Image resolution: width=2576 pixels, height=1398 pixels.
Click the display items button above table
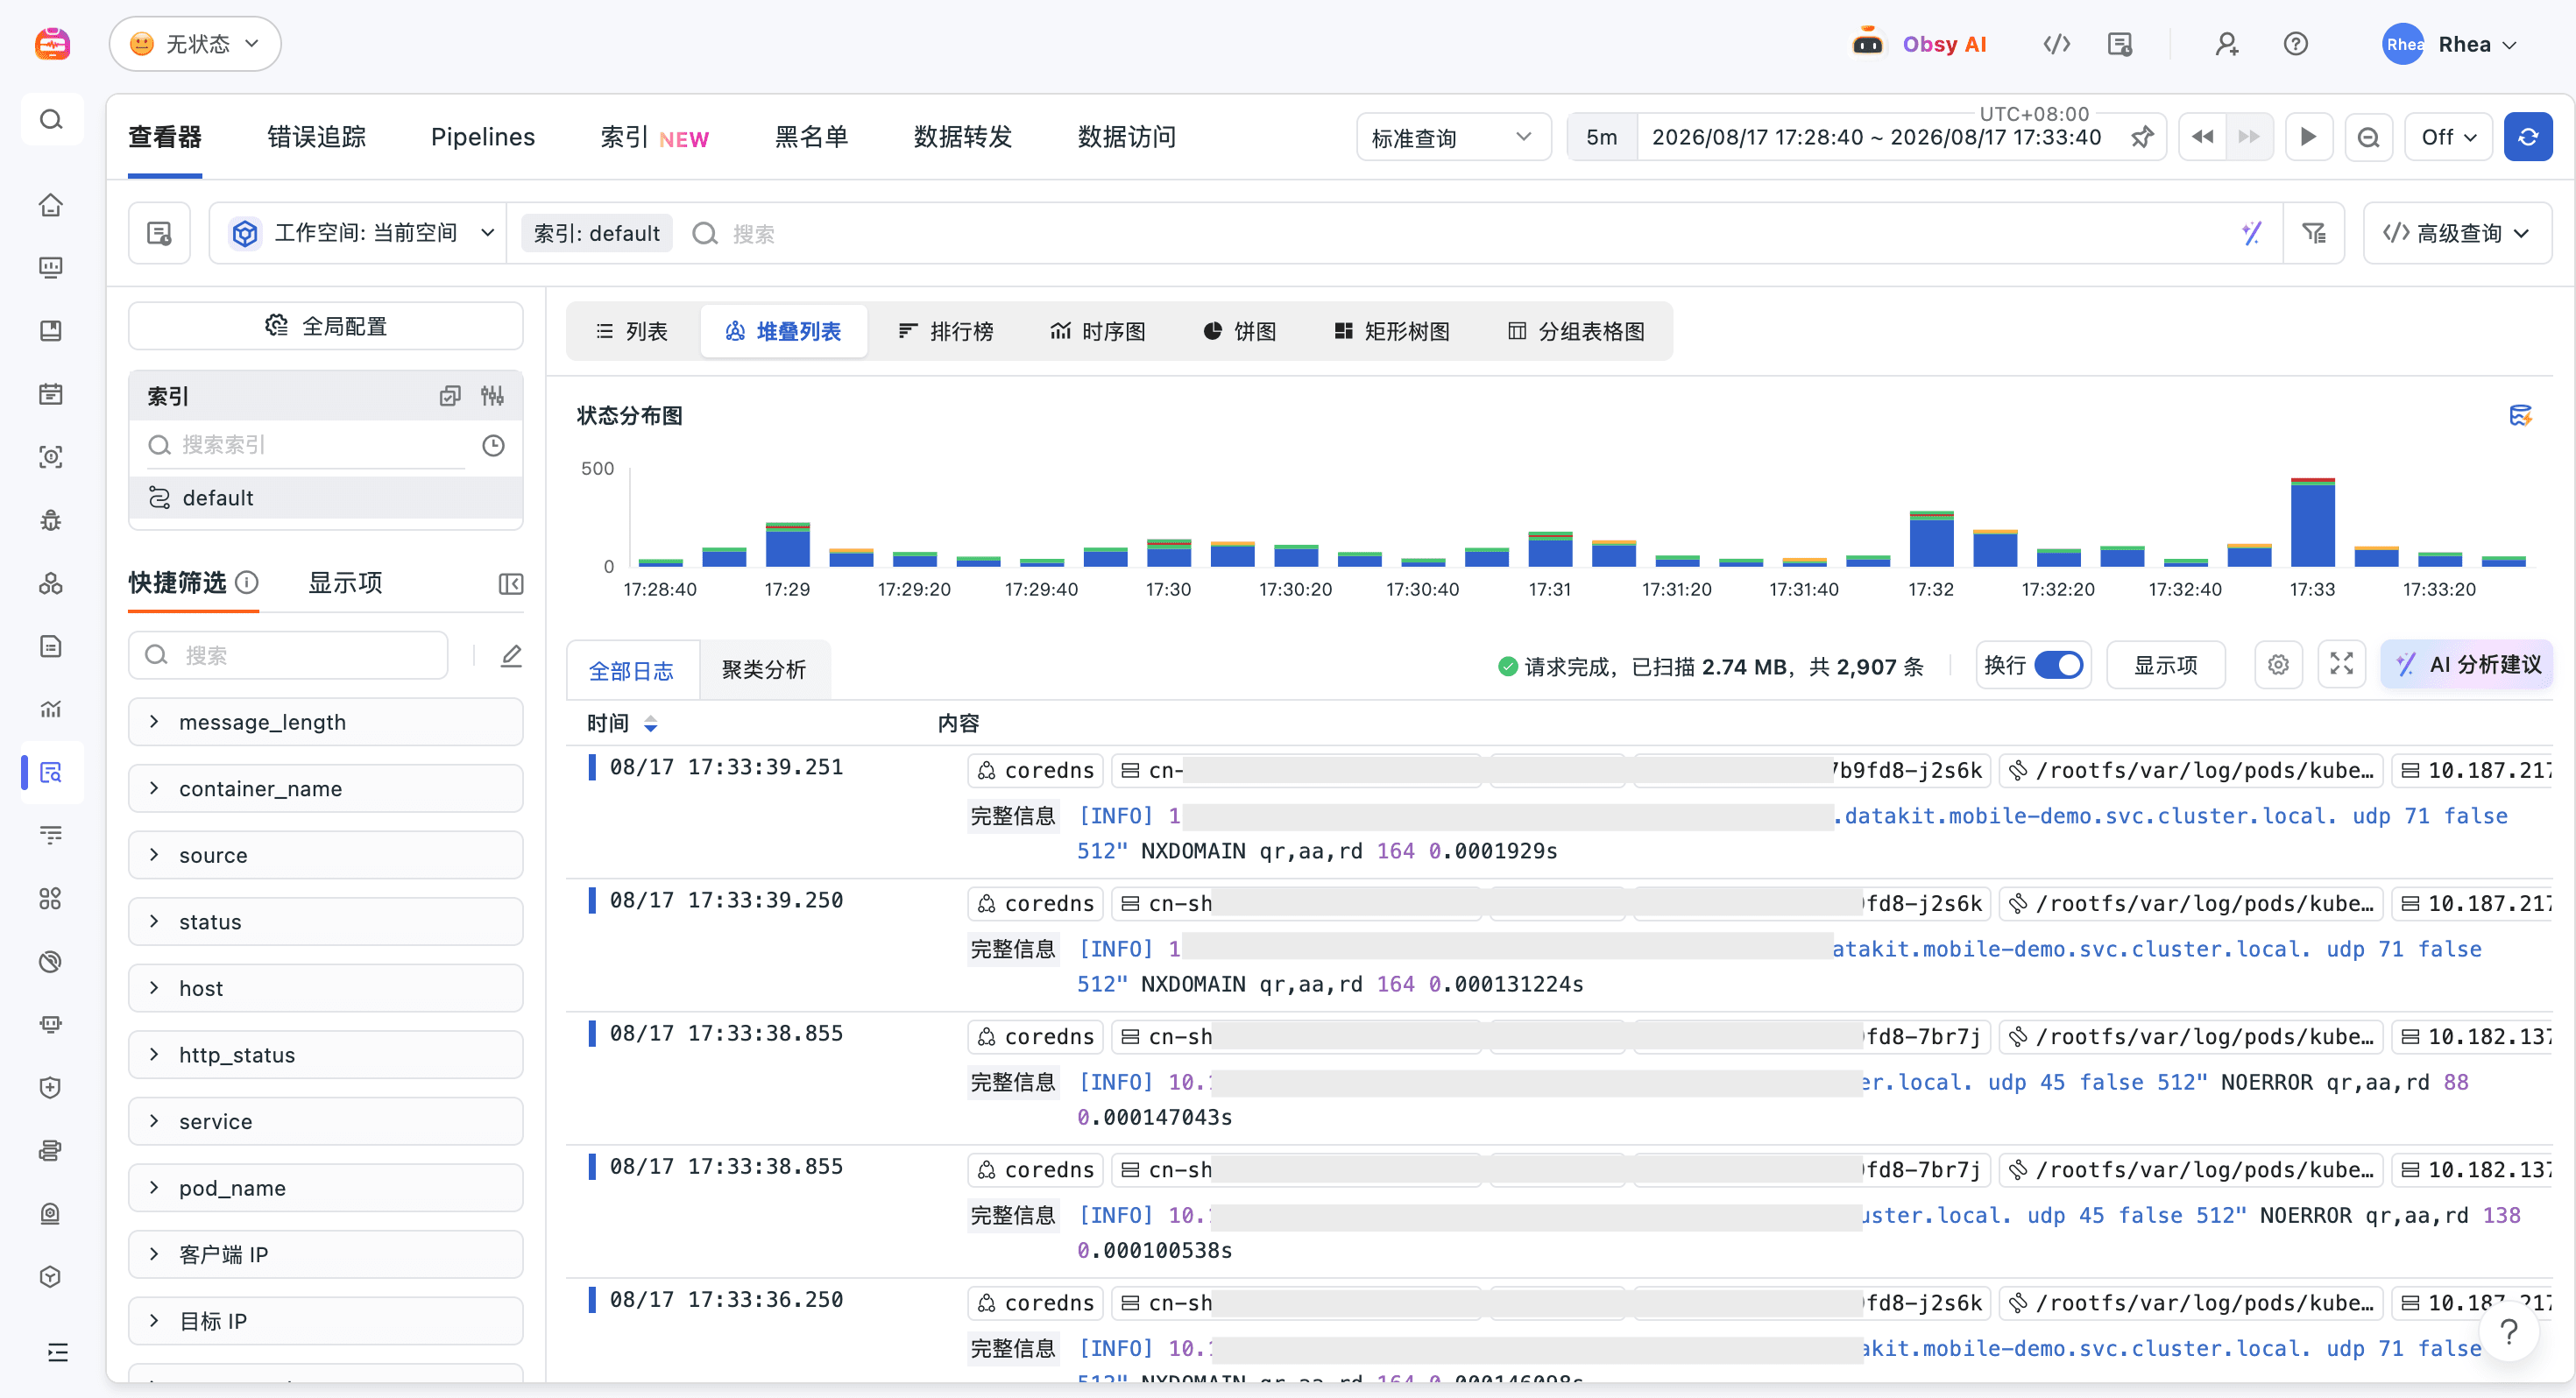(2165, 665)
